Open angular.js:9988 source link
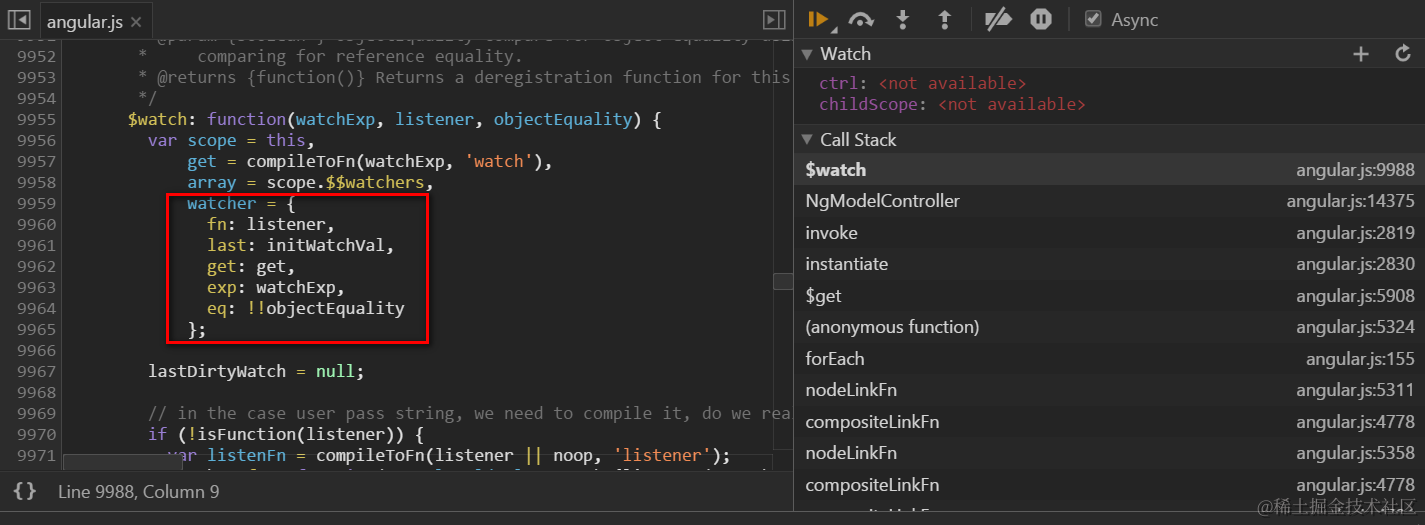The width and height of the screenshot is (1425, 525). 1355,170
